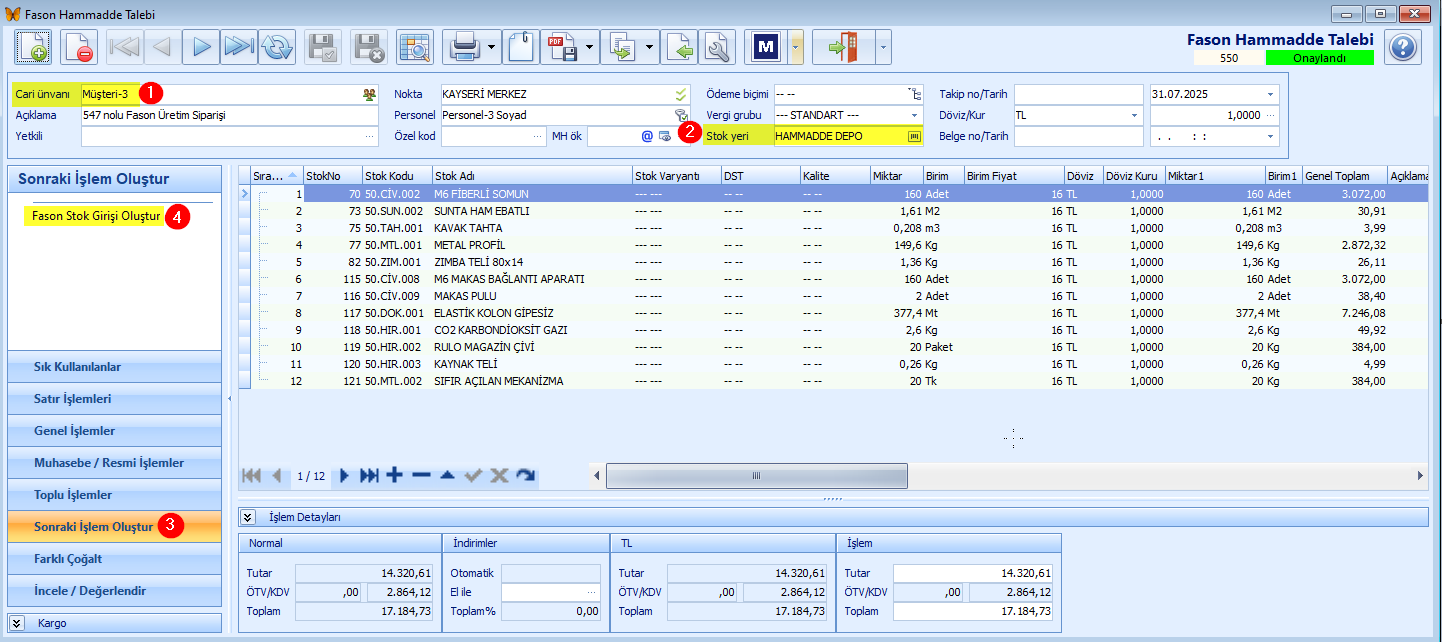Click the cancel-save diskette icon with X
Viewport: 1442px width, 642px height.
(369, 46)
